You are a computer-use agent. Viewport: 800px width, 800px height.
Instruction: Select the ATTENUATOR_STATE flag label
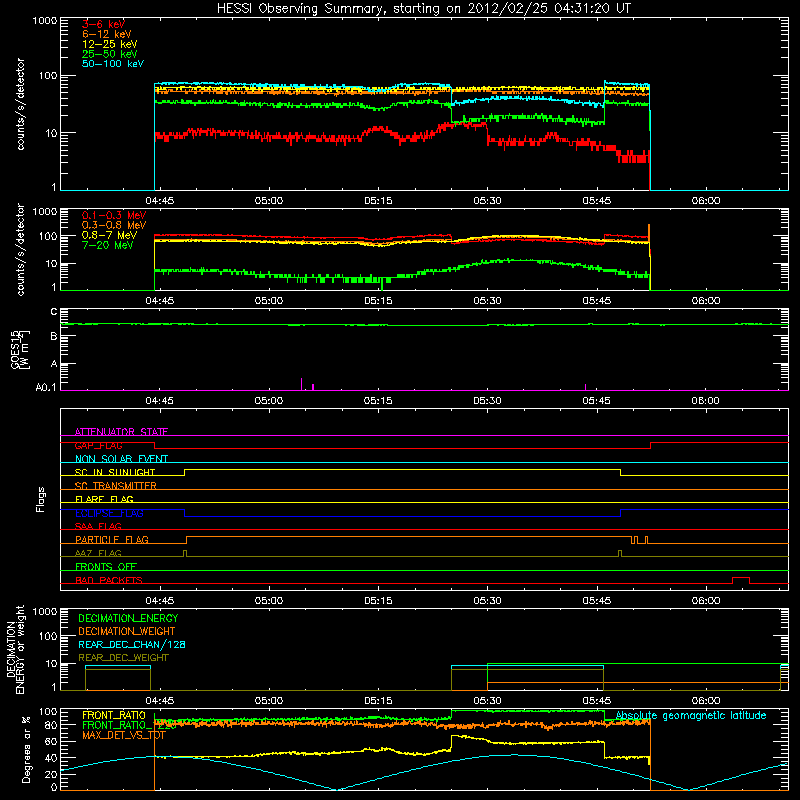(x=121, y=432)
